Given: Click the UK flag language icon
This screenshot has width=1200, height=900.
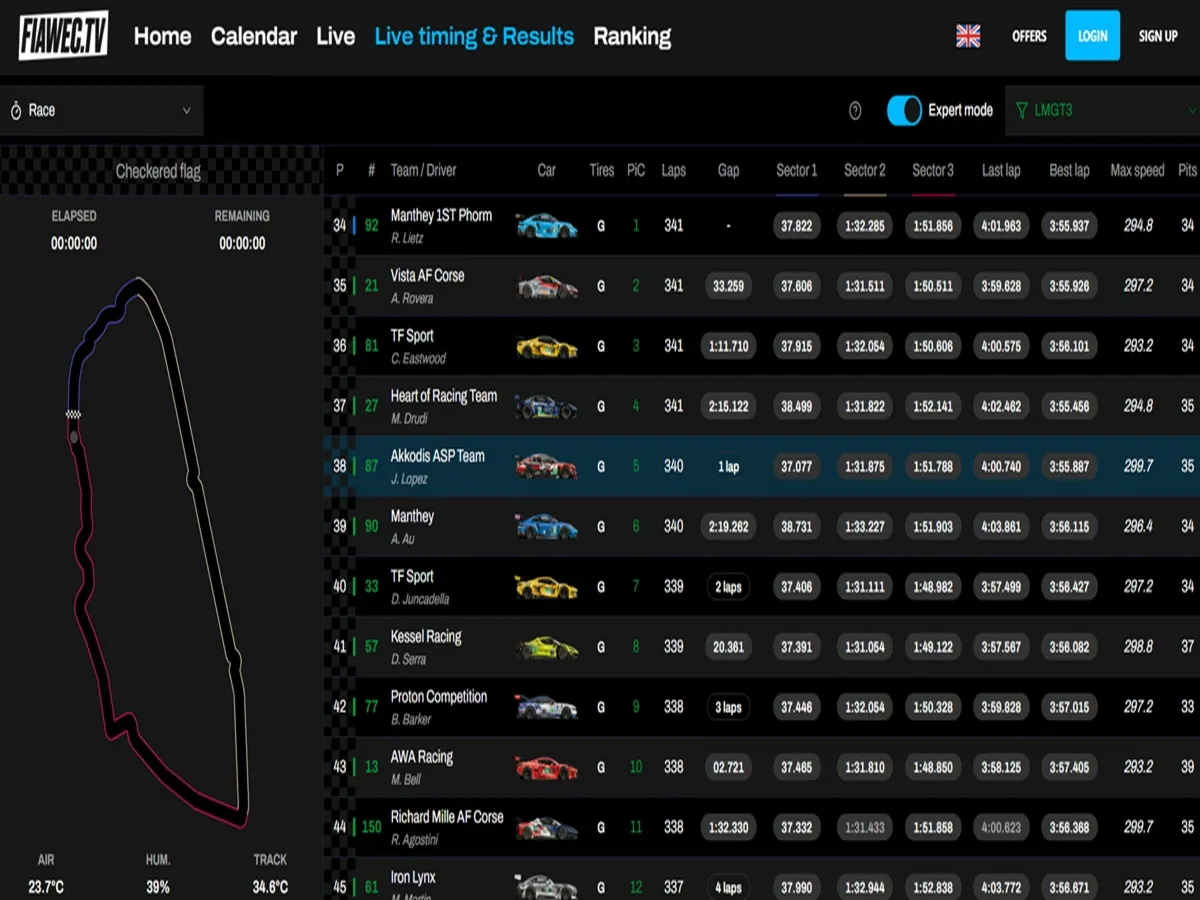Looking at the screenshot, I should point(968,36).
